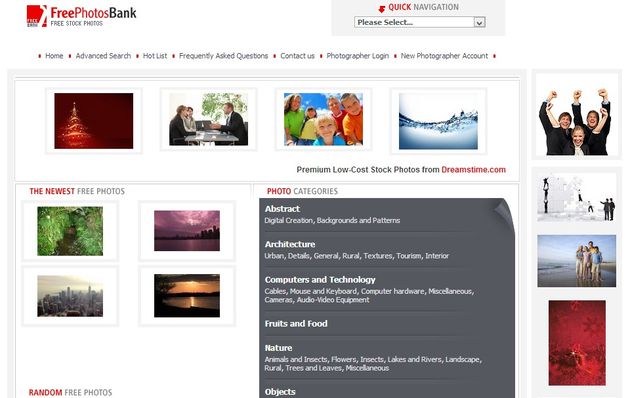Open the Objects category

[280, 392]
